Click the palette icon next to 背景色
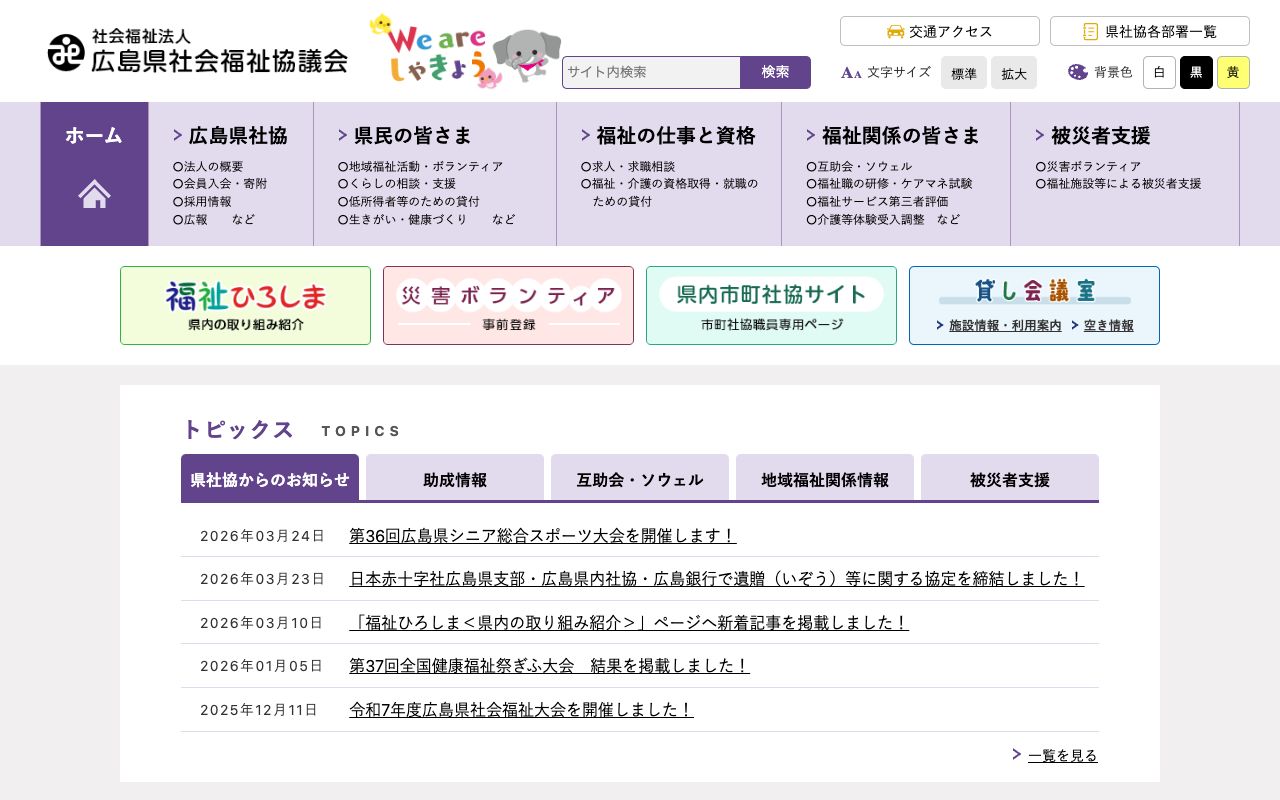The image size is (1280, 800). (1078, 72)
